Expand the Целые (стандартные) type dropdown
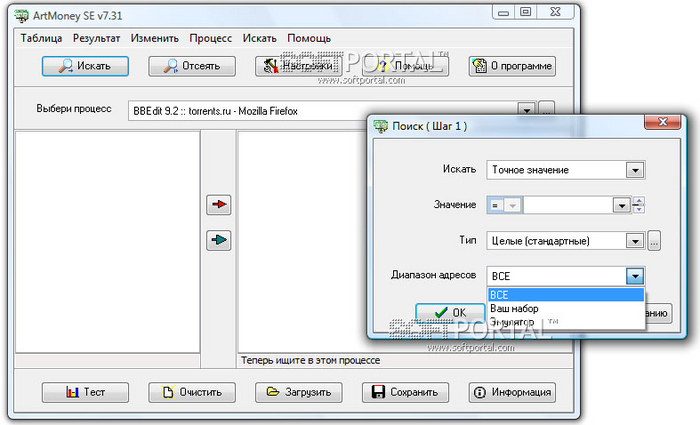 (x=634, y=241)
